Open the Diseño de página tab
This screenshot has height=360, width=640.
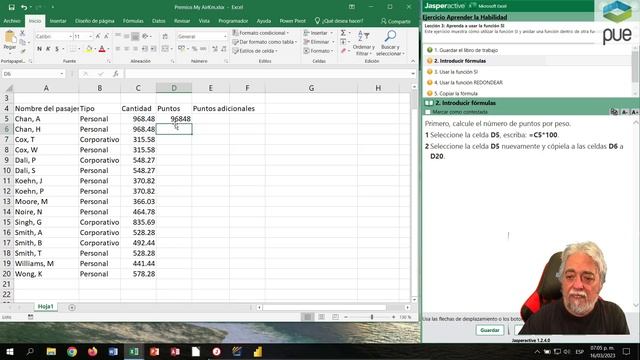95,21
